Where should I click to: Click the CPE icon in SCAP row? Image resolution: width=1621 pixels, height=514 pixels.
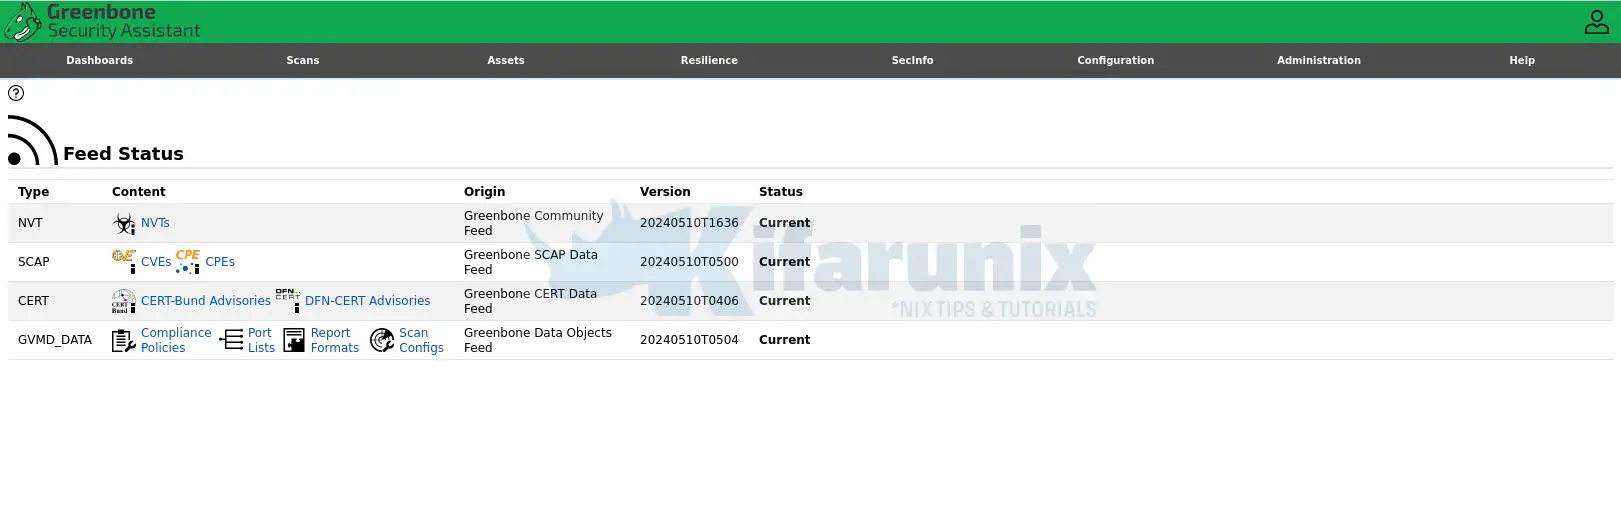tap(188, 262)
